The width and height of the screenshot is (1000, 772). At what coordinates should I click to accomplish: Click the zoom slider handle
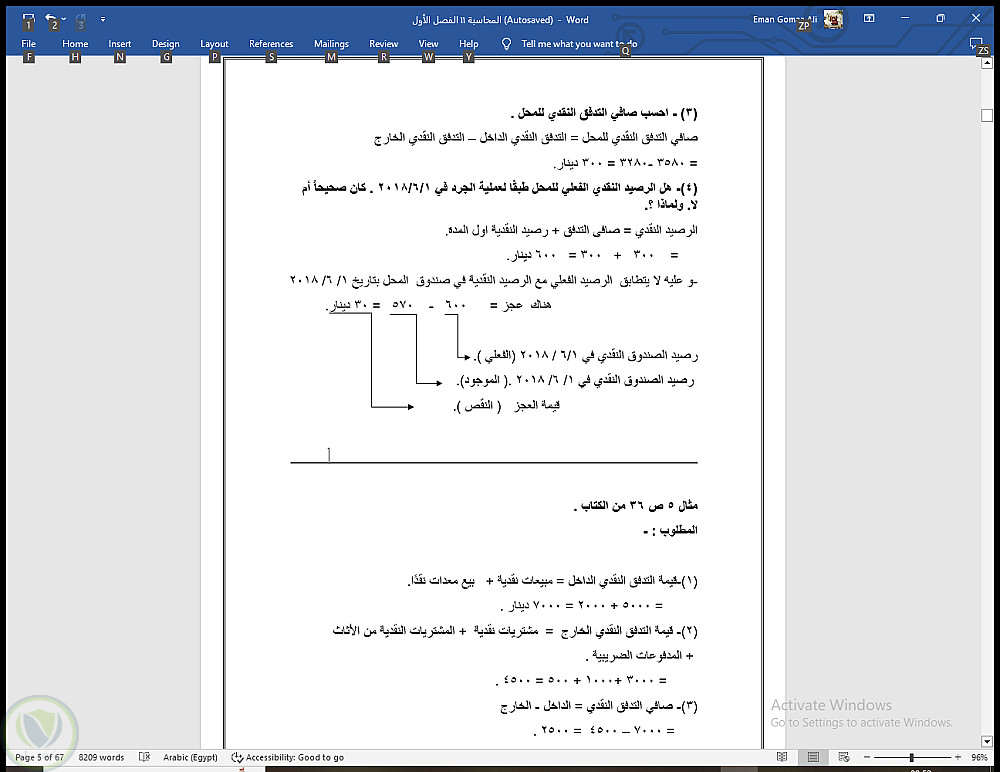[912, 757]
